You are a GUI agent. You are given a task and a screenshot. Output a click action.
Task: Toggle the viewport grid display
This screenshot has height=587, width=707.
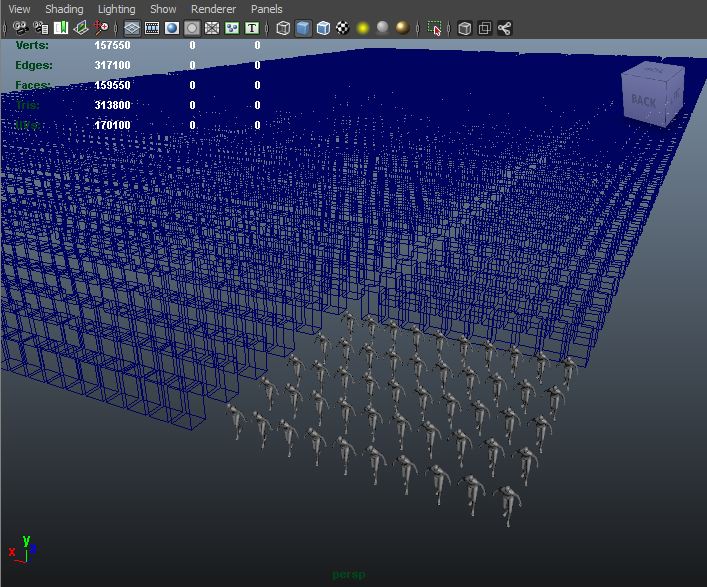pyautogui.click(x=132, y=28)
